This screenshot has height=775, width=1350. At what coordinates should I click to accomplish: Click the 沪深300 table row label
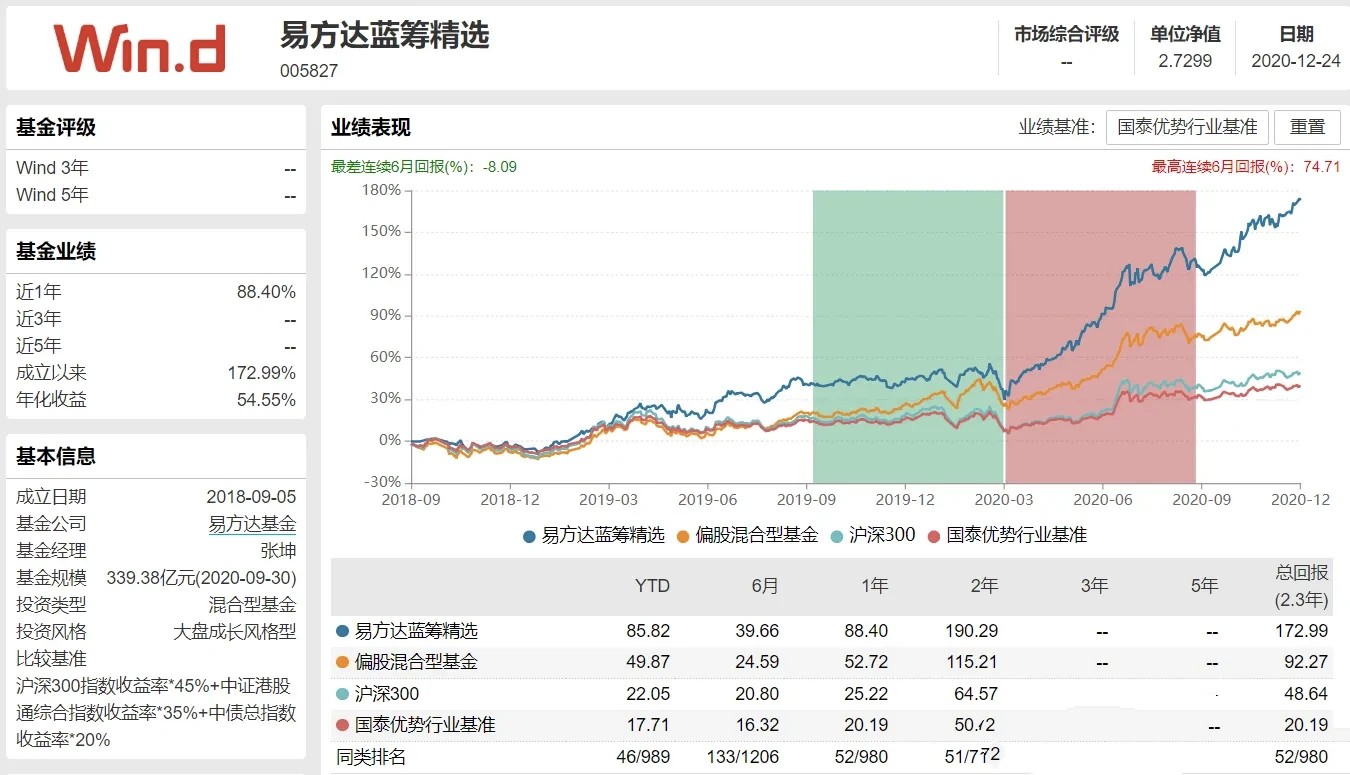387,694
